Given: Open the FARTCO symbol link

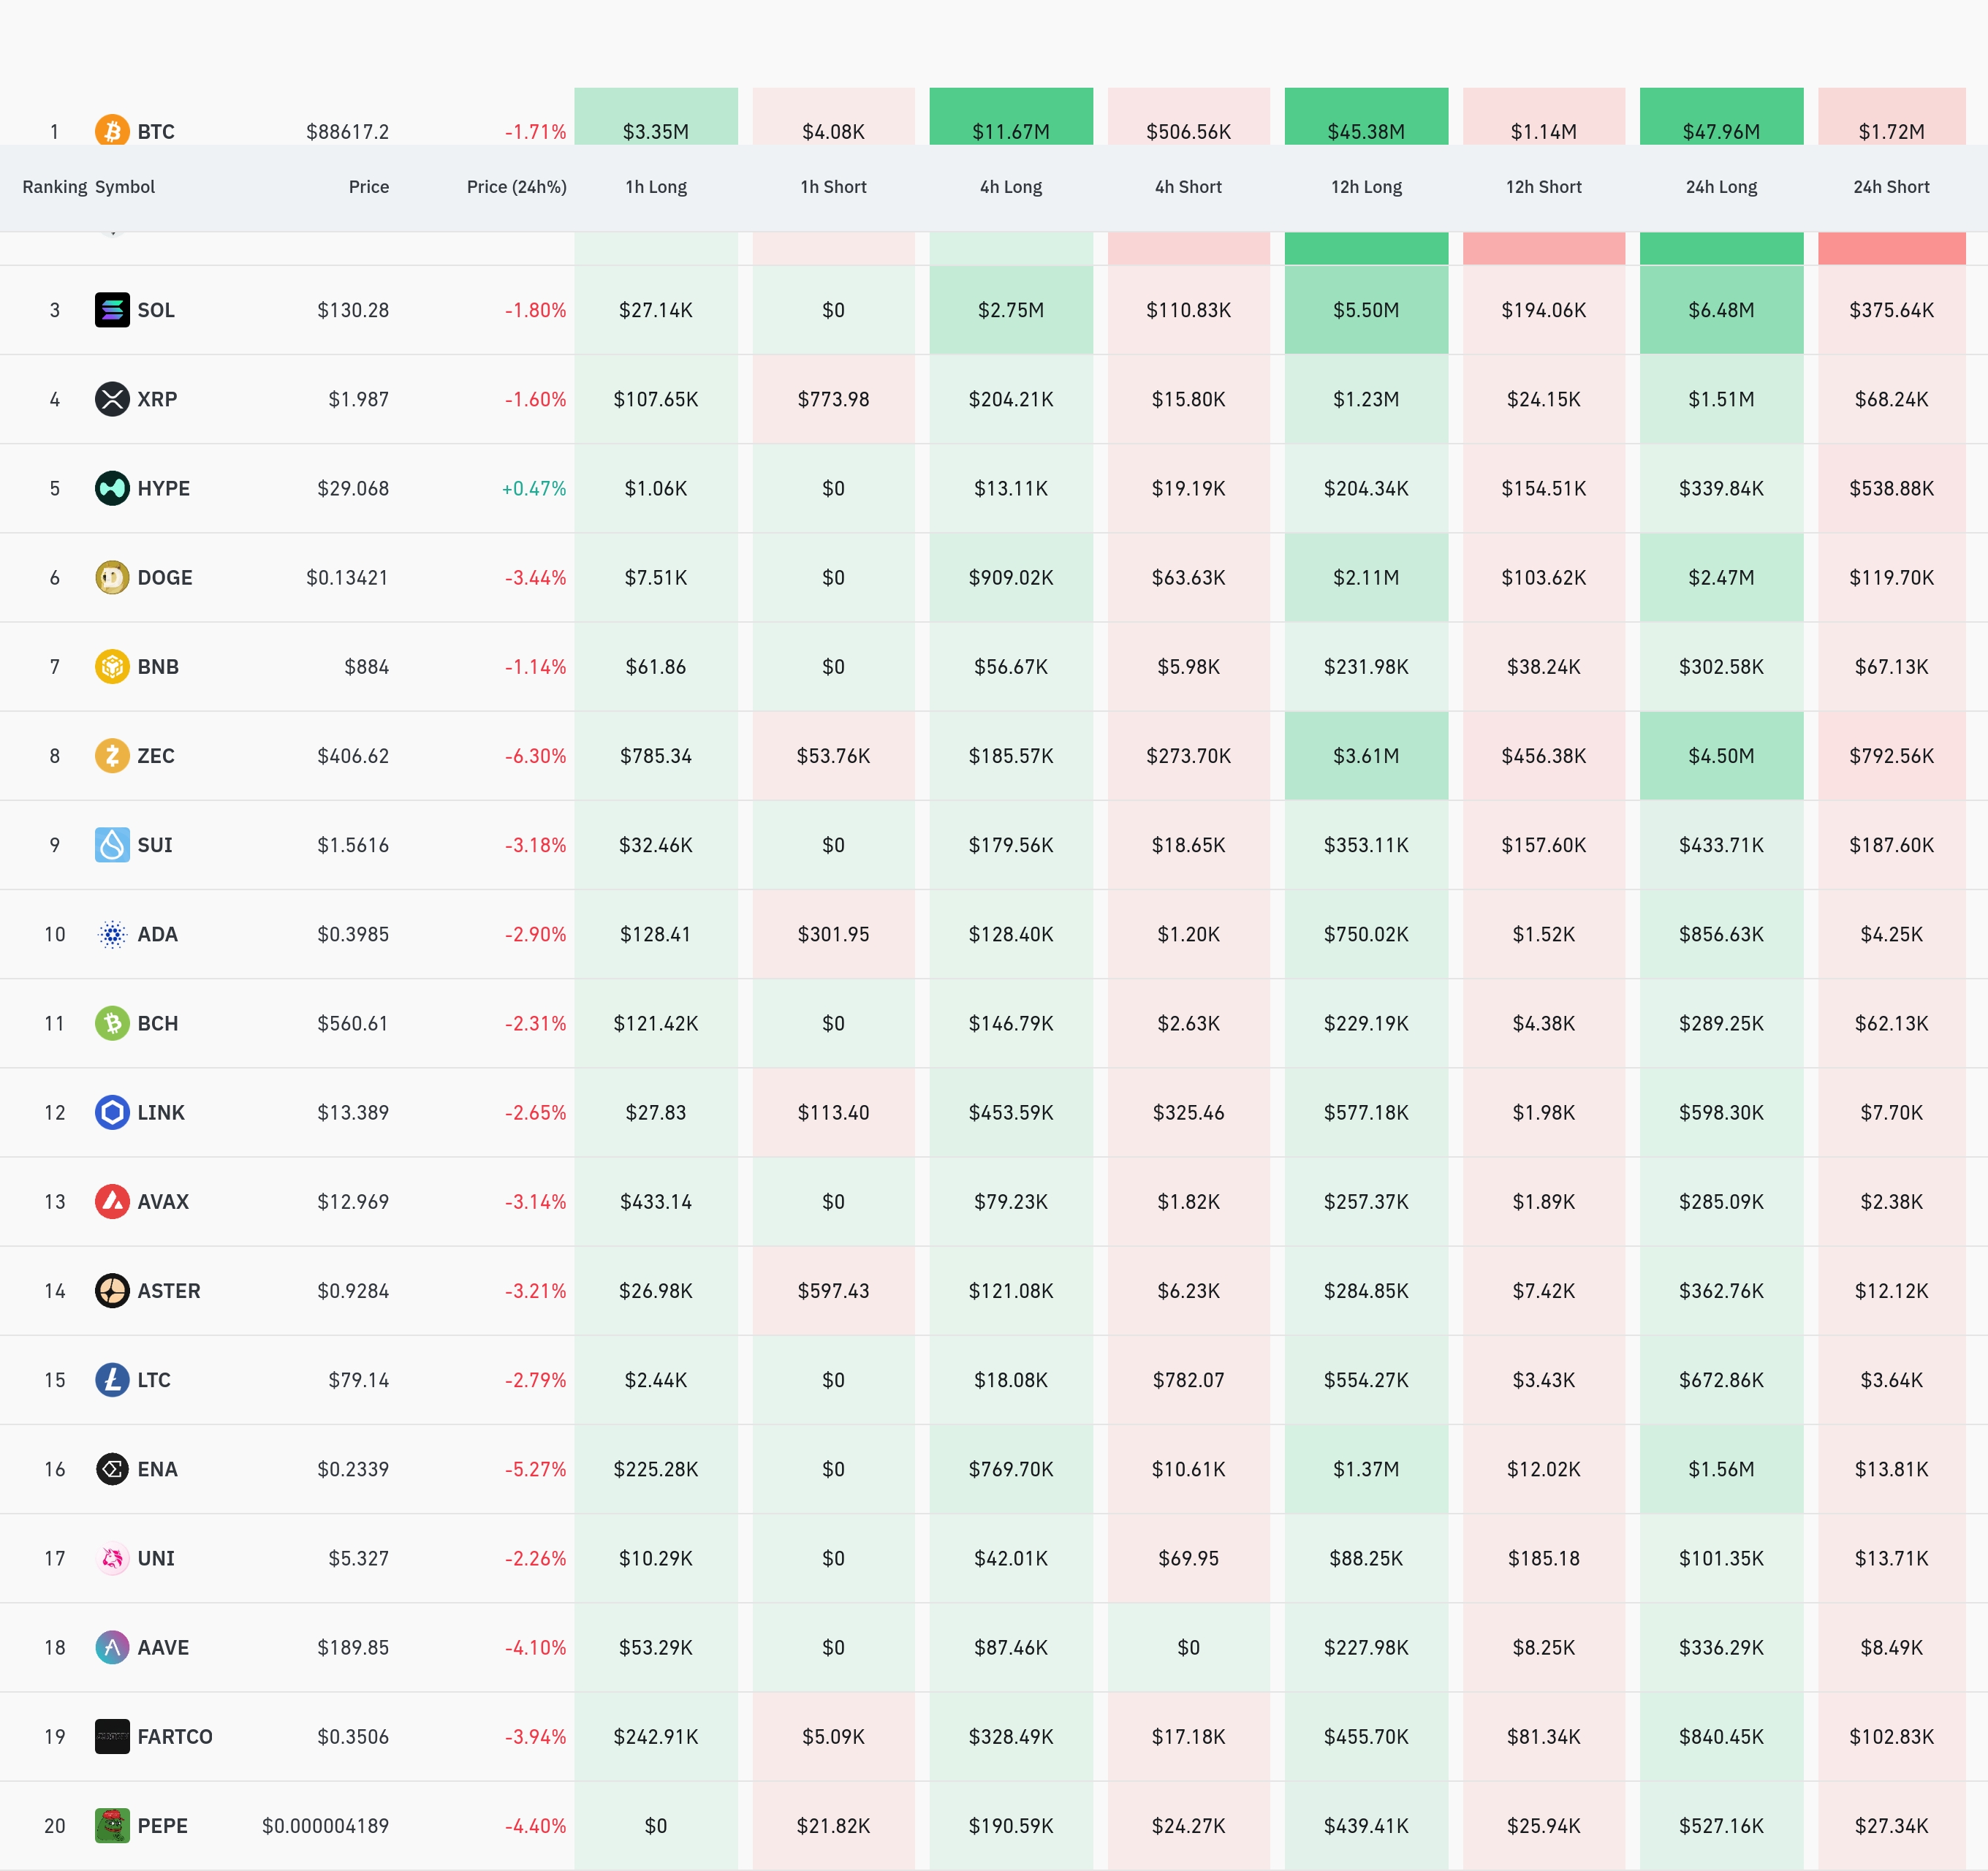Looking at the screenshot, I should (x=175, y=1736).
